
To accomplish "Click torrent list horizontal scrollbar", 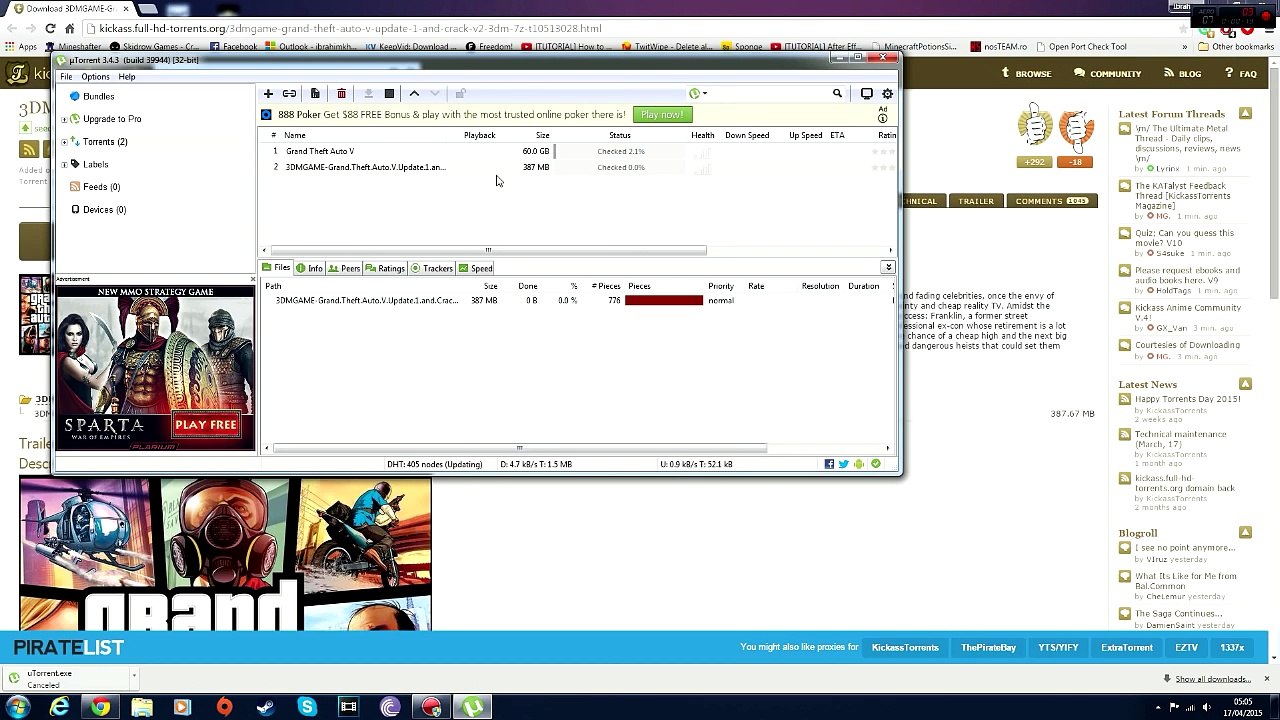I will (x=488, y=250).
